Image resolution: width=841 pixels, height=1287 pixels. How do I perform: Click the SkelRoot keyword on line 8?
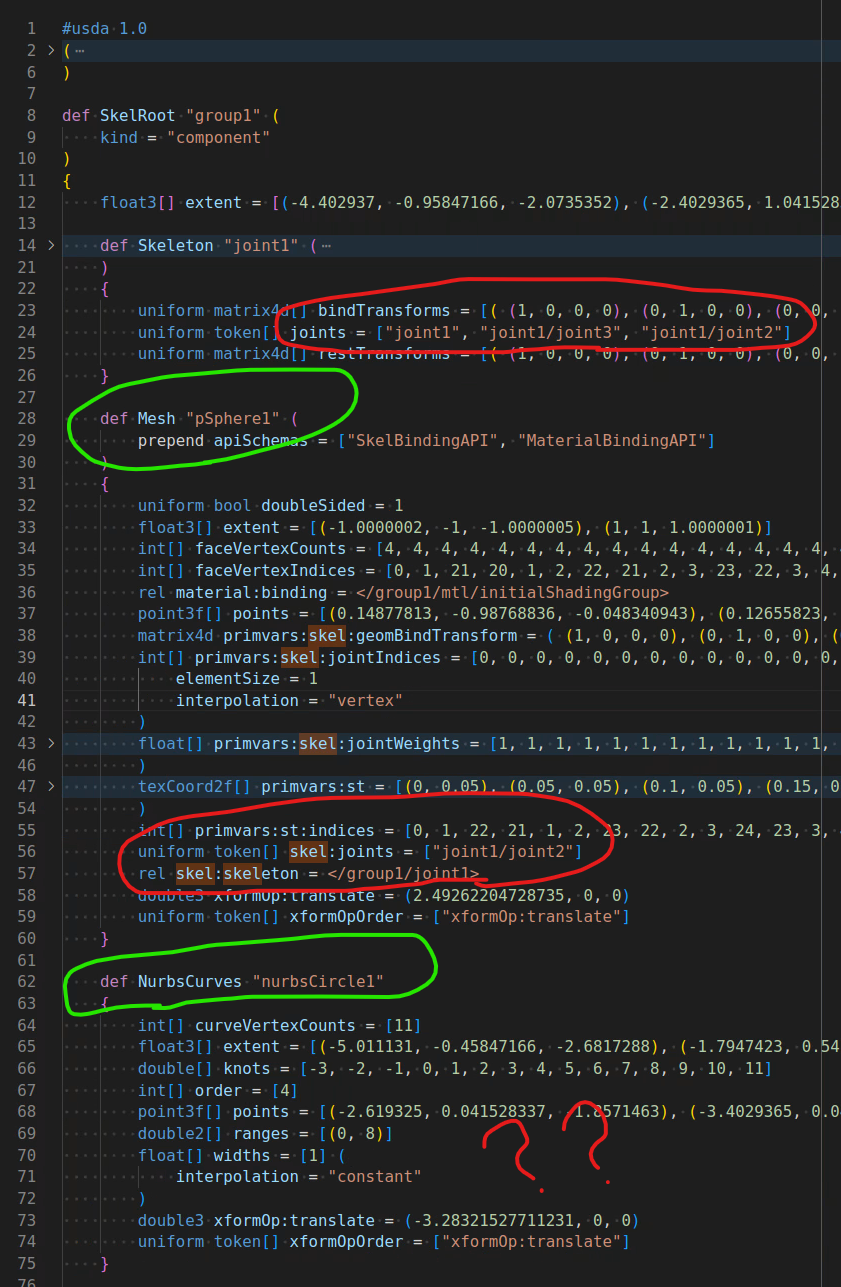138,115
